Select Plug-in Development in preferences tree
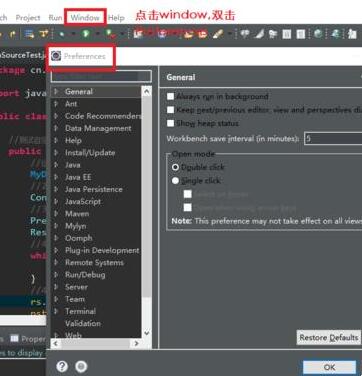Screen dimensions: 362x376 [102, 250]
